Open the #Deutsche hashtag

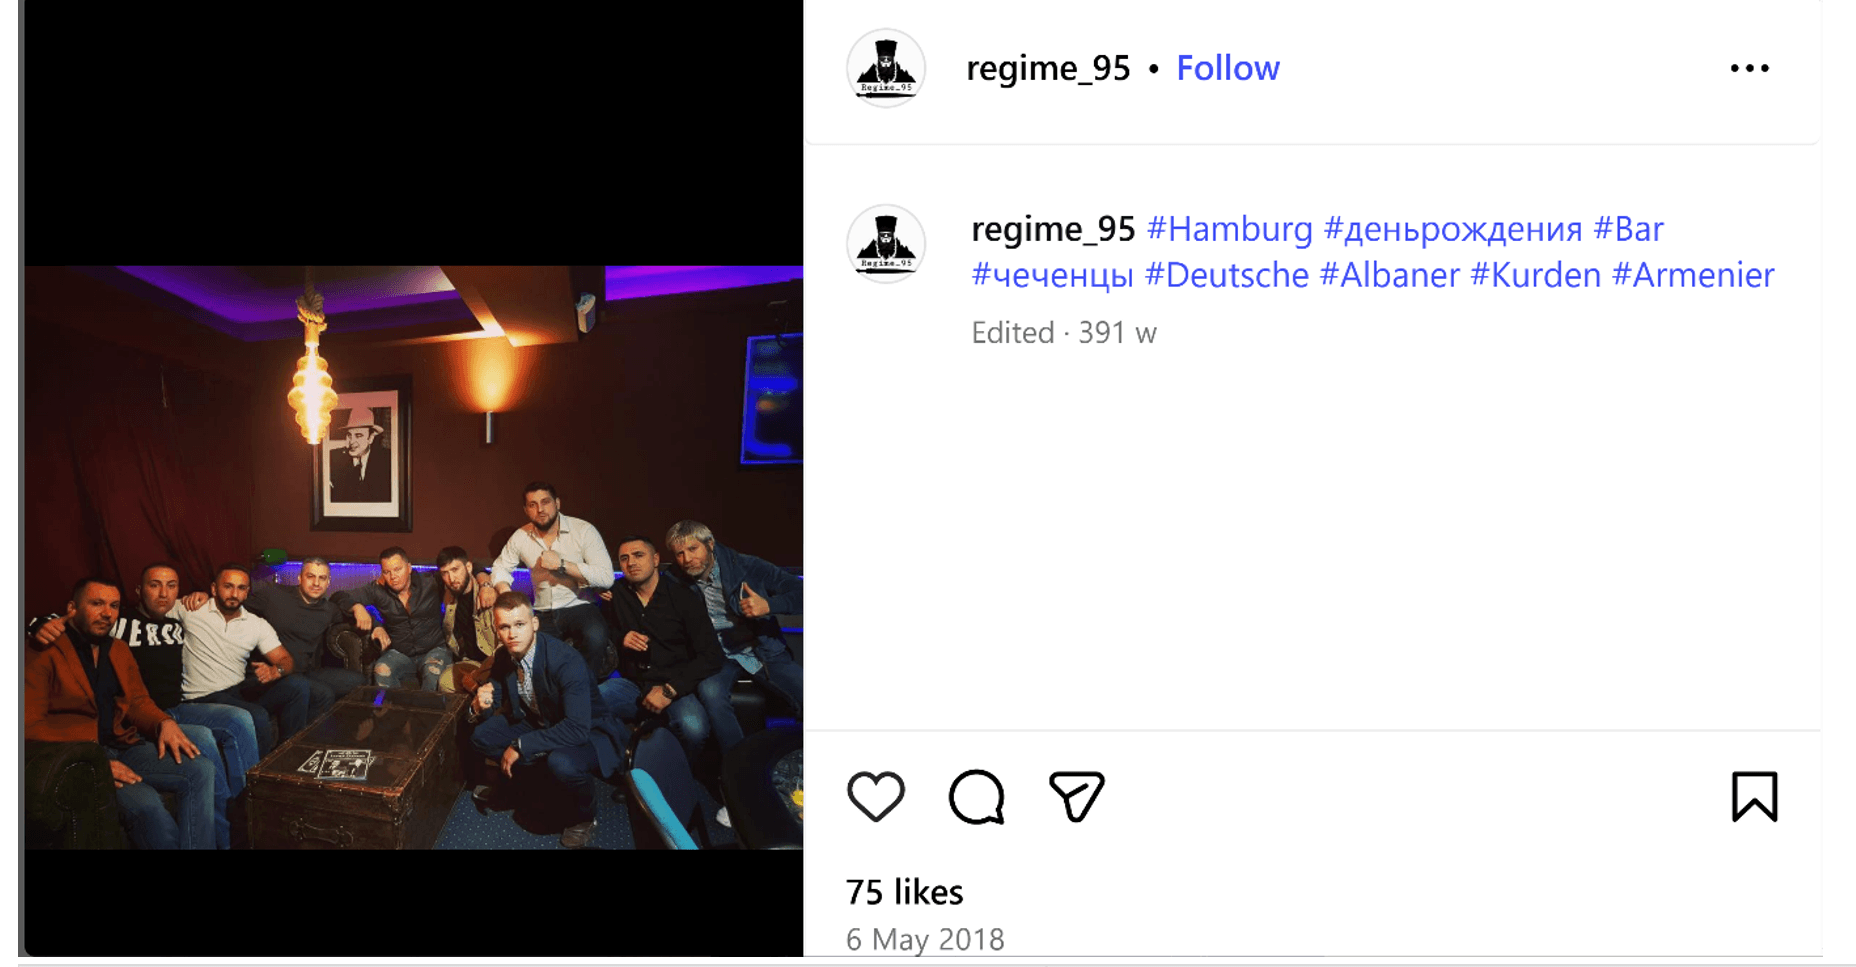coord(1227,275)
